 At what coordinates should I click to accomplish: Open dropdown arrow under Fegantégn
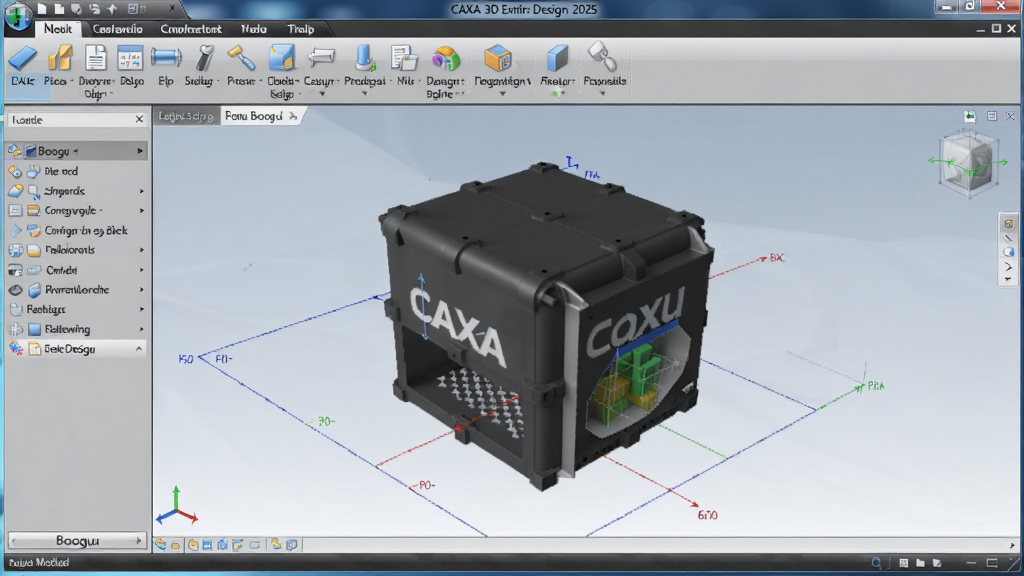(x=502, y=94)
